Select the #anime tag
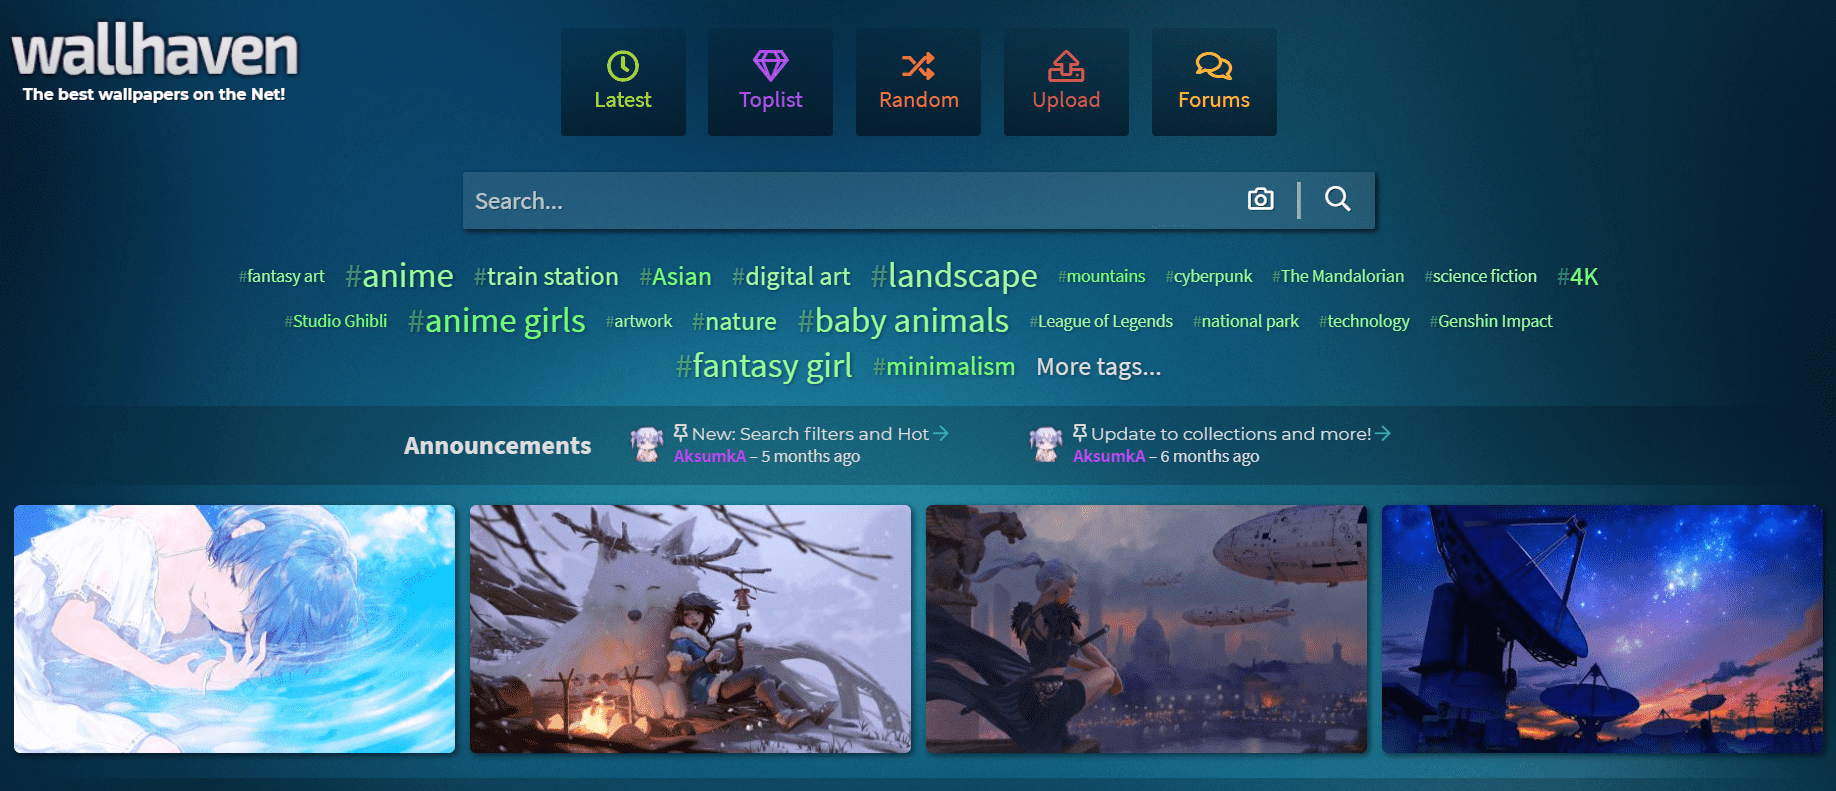This screenshot has width=1836, height=791. point(399,276)
